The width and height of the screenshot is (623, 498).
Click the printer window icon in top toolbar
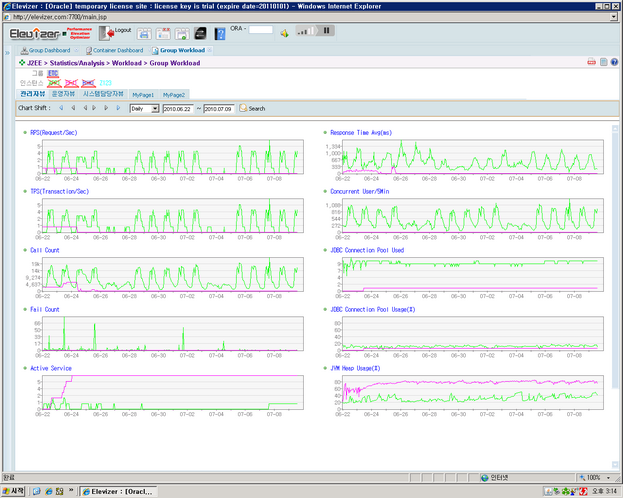144,34
